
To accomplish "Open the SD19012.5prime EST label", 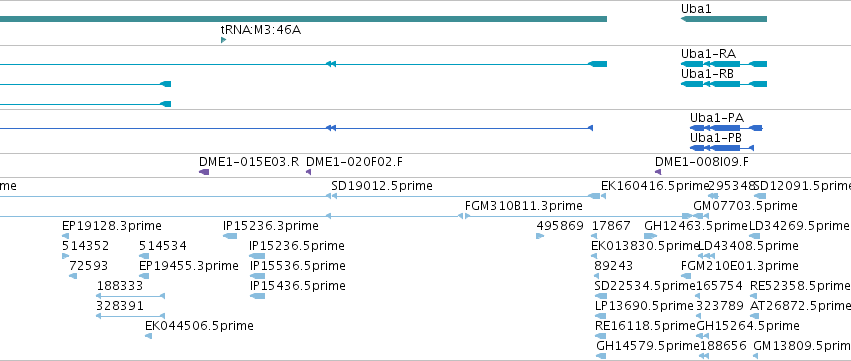I will tap(382, 186).
